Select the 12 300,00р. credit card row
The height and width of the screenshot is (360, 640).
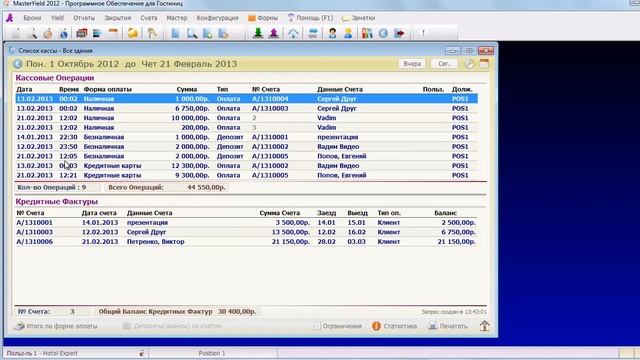tap(247, 166)
